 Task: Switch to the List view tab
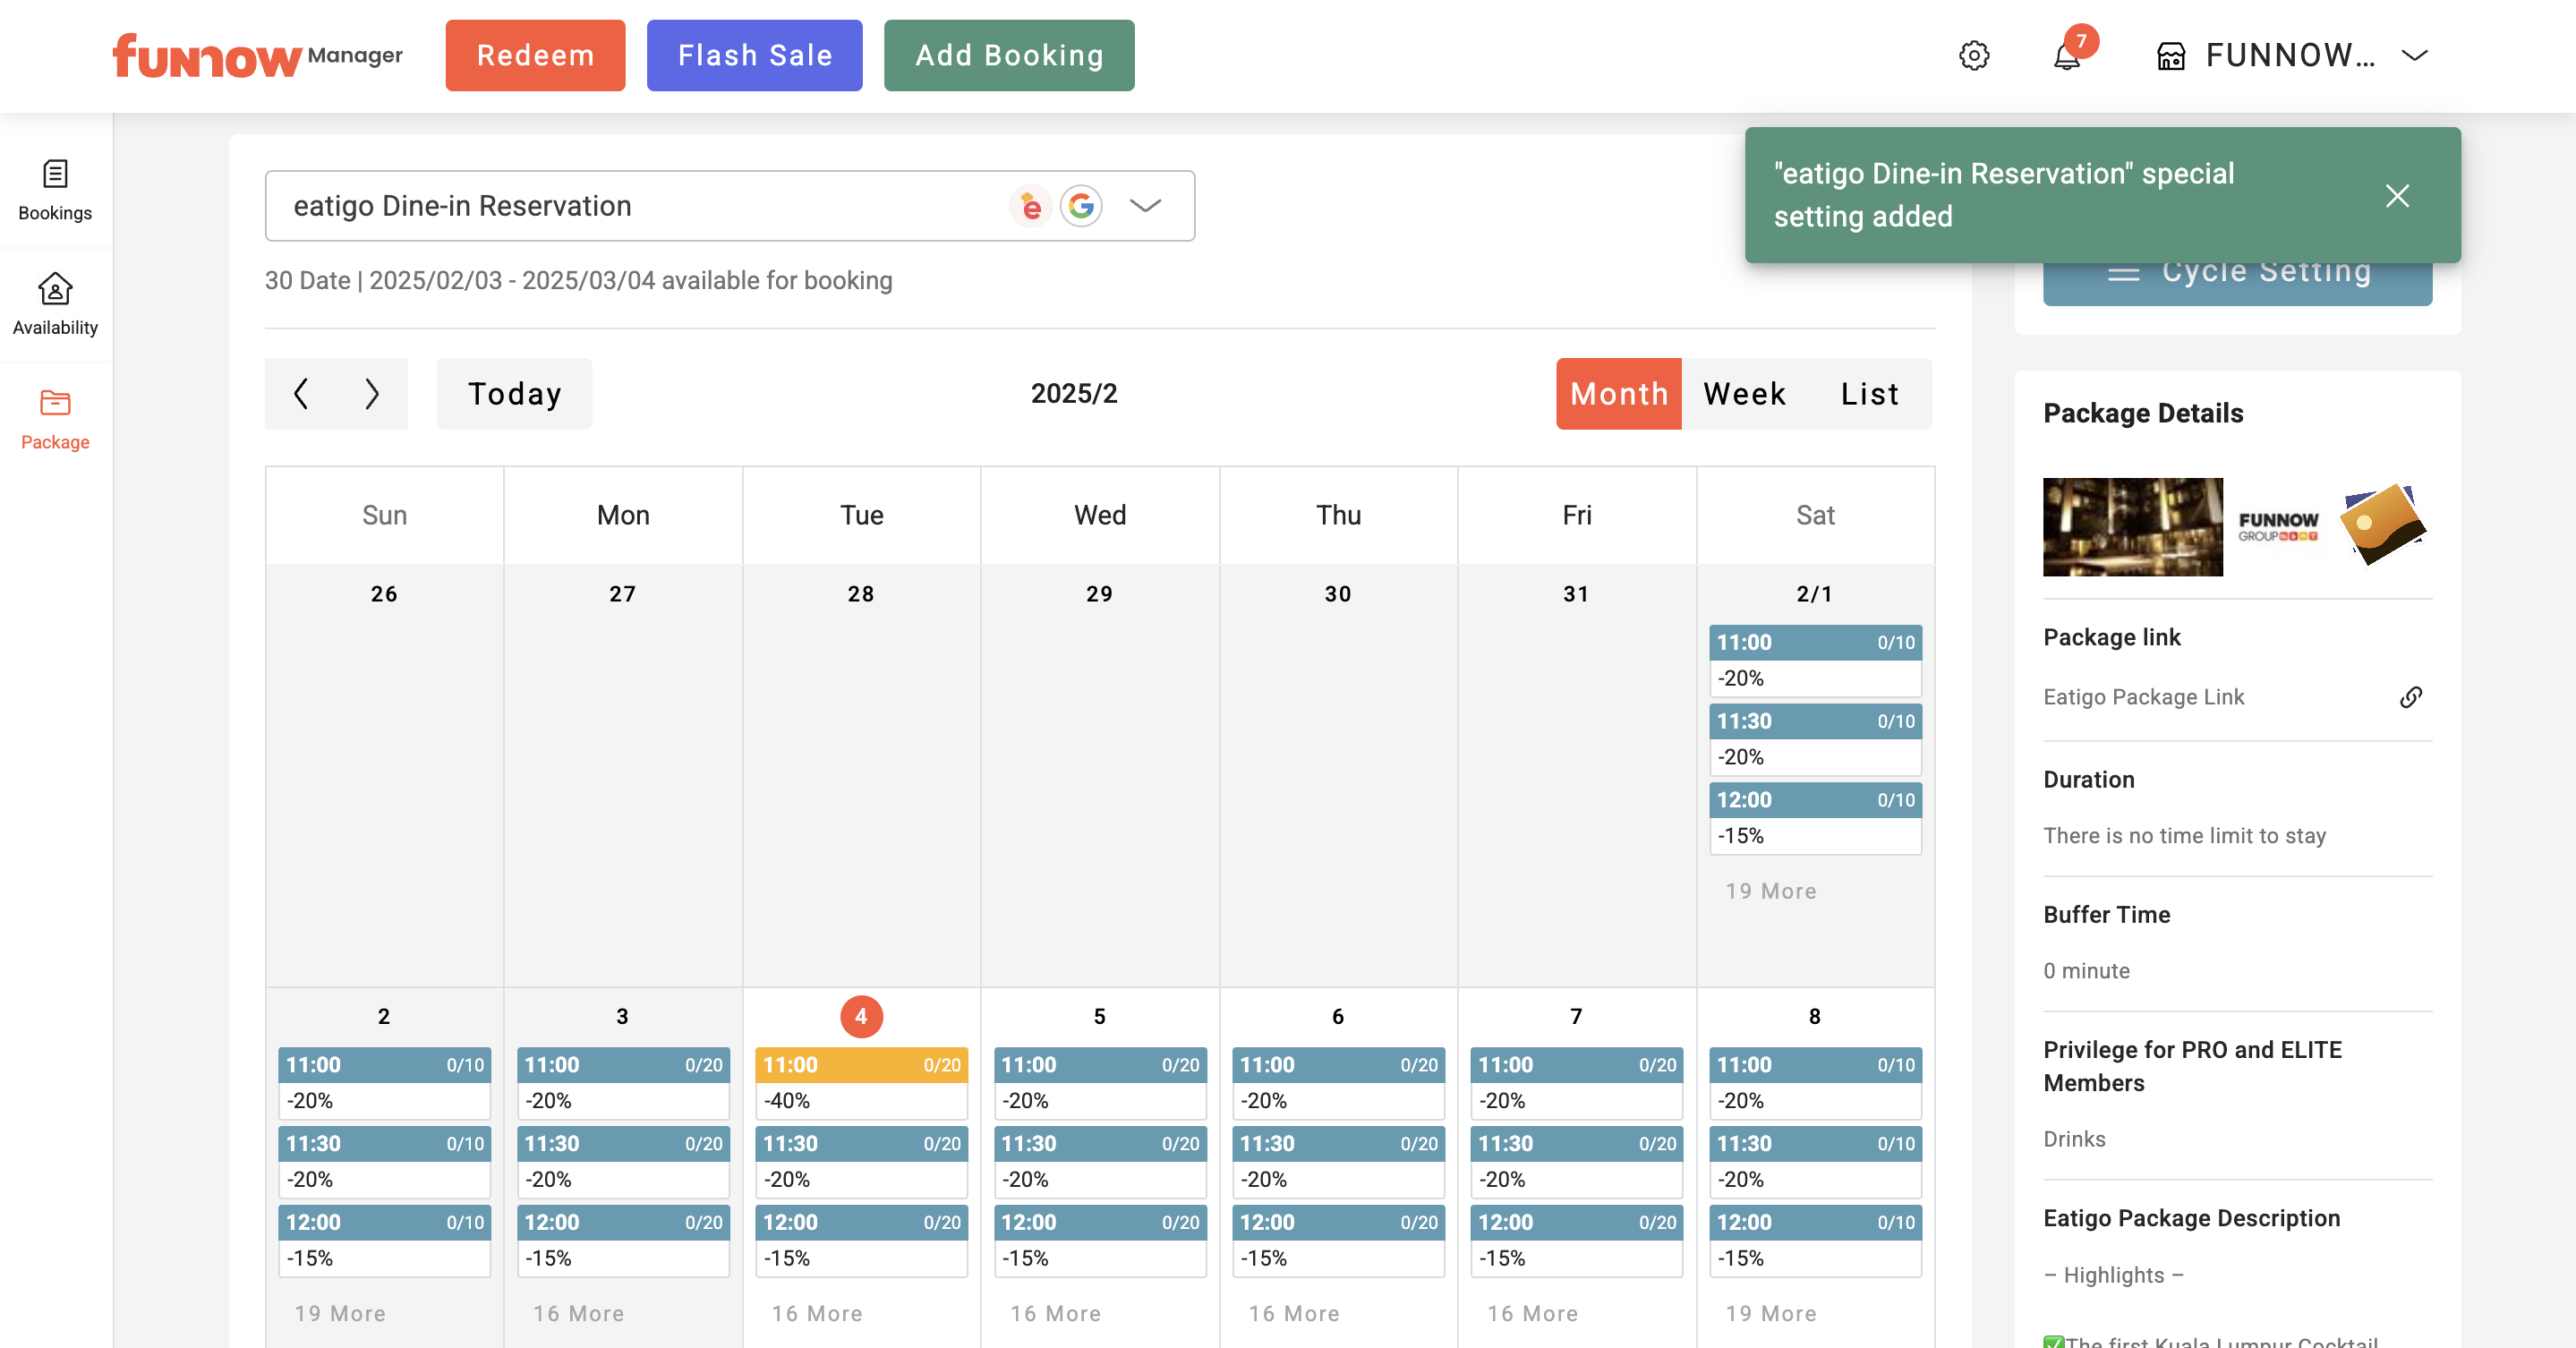[1869, 393]
